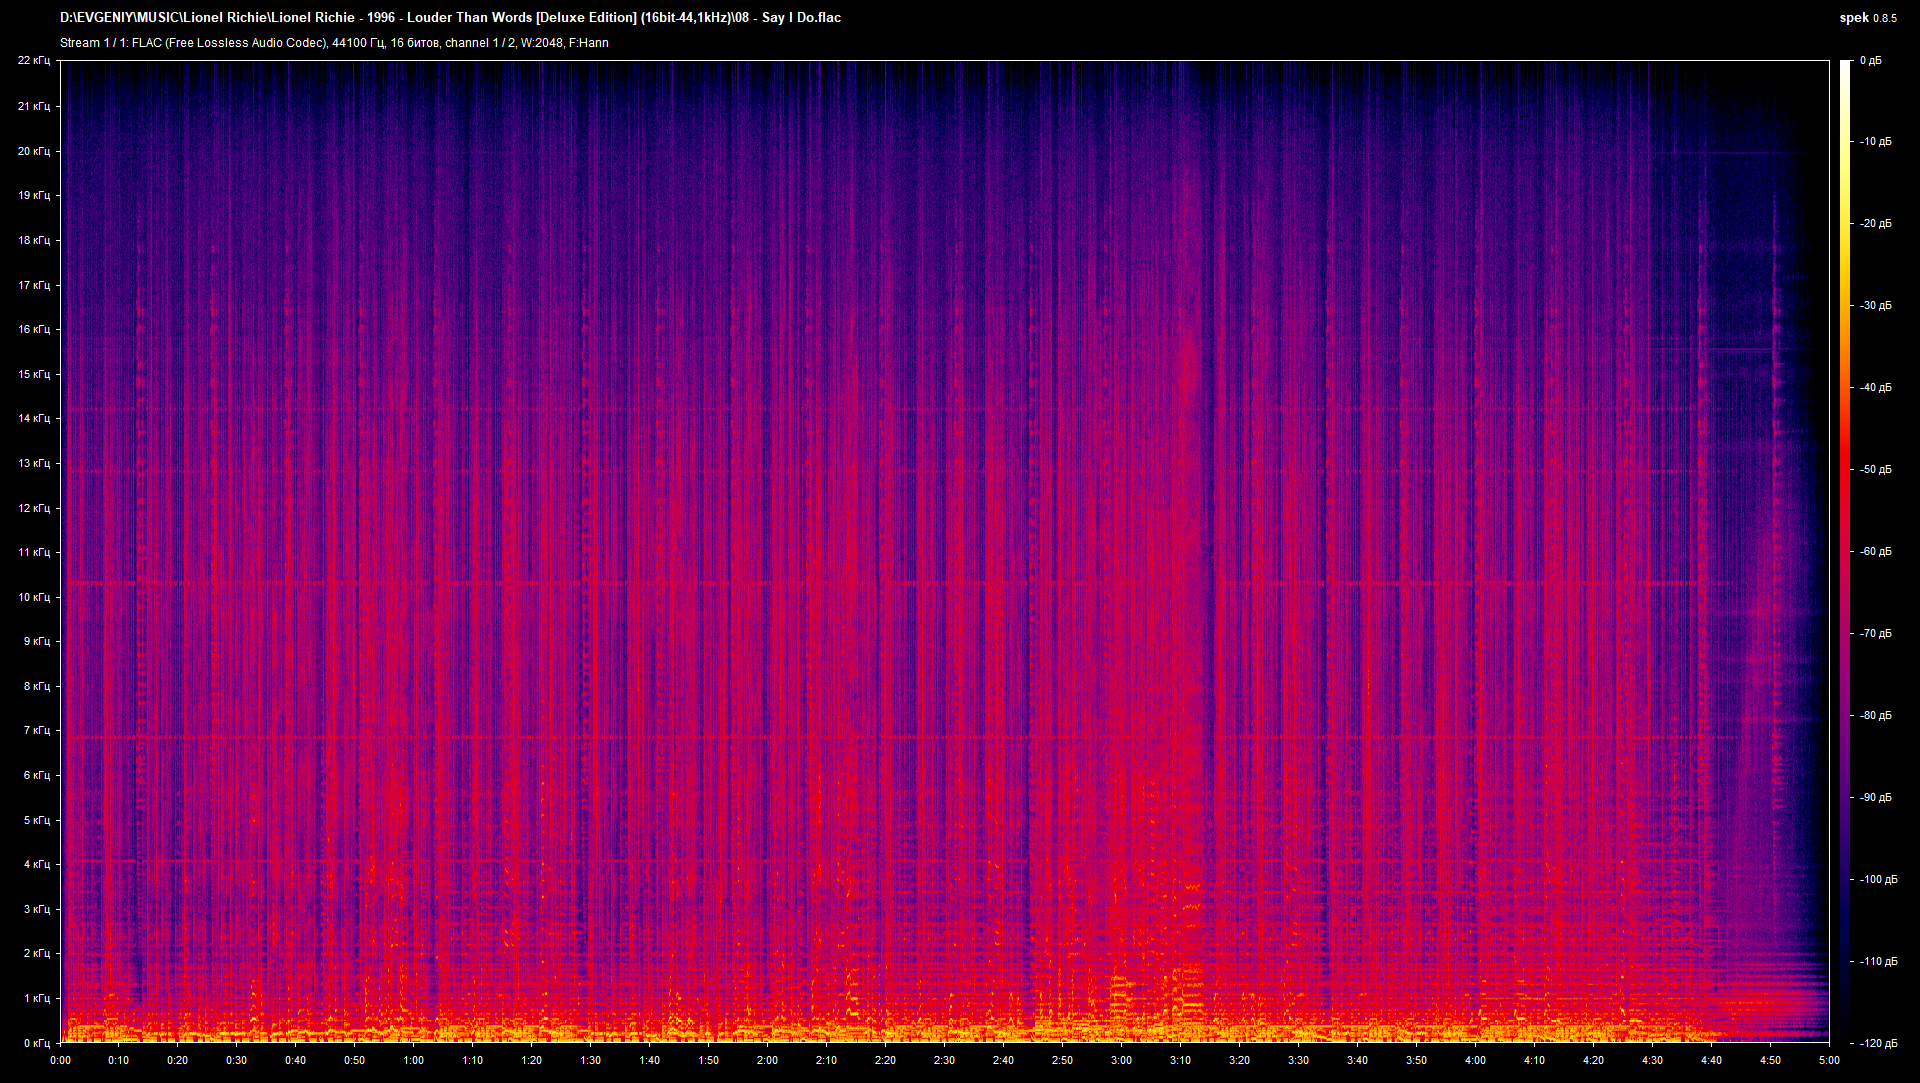Click the '7 кГц' frequency axis label
Image resolution: width=1920 pixels, height=1083 pixels.
pos(37,730)
